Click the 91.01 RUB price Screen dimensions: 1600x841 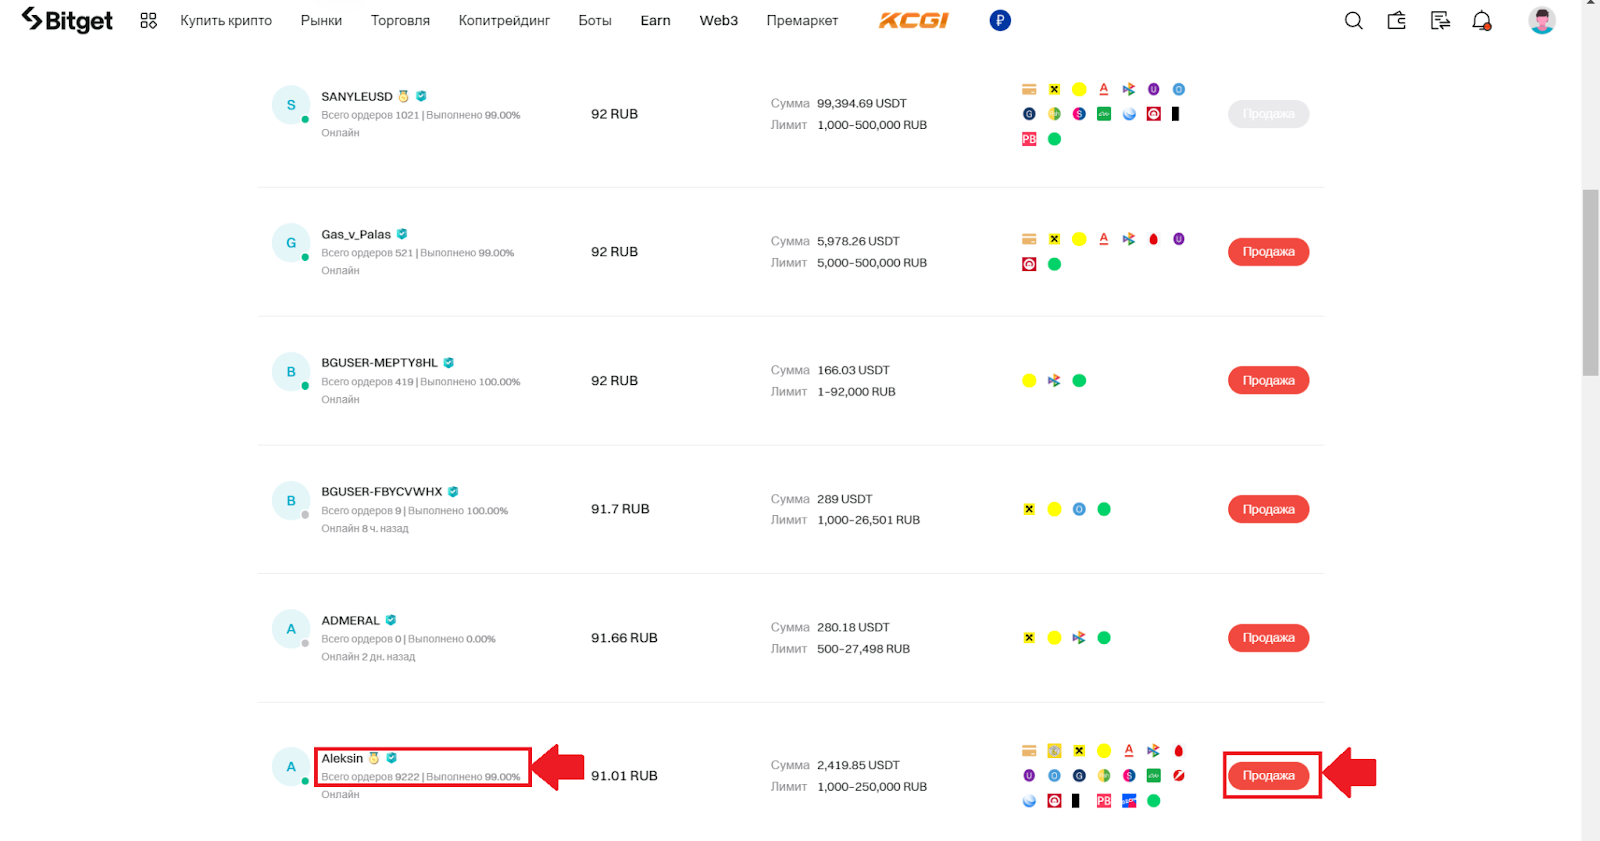pyautogui.click(x=624, y=776)
